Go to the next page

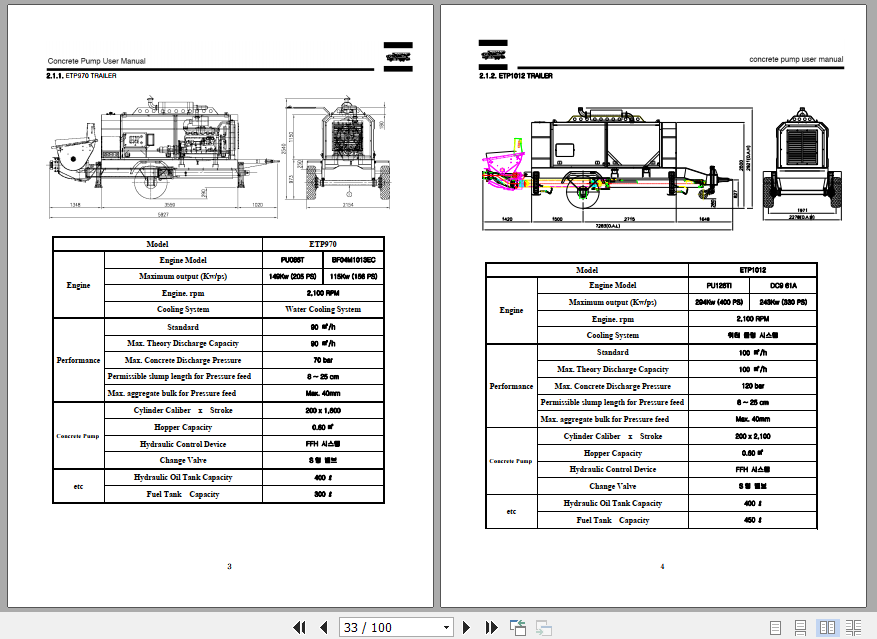point(466,627)
